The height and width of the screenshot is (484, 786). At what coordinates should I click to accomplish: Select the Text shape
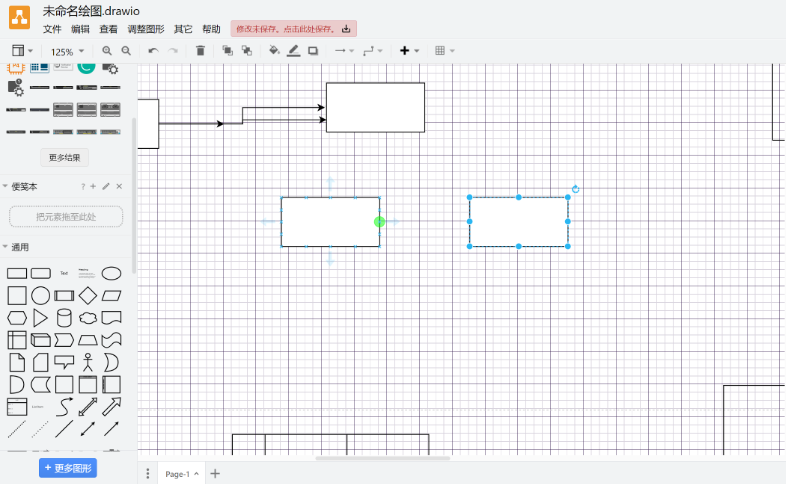(x=64, y=273)
